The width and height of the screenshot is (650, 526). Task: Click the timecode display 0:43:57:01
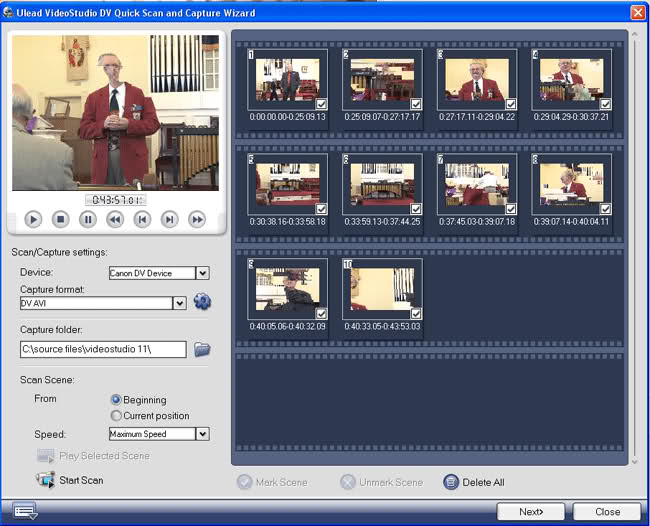tap(116, 200)
